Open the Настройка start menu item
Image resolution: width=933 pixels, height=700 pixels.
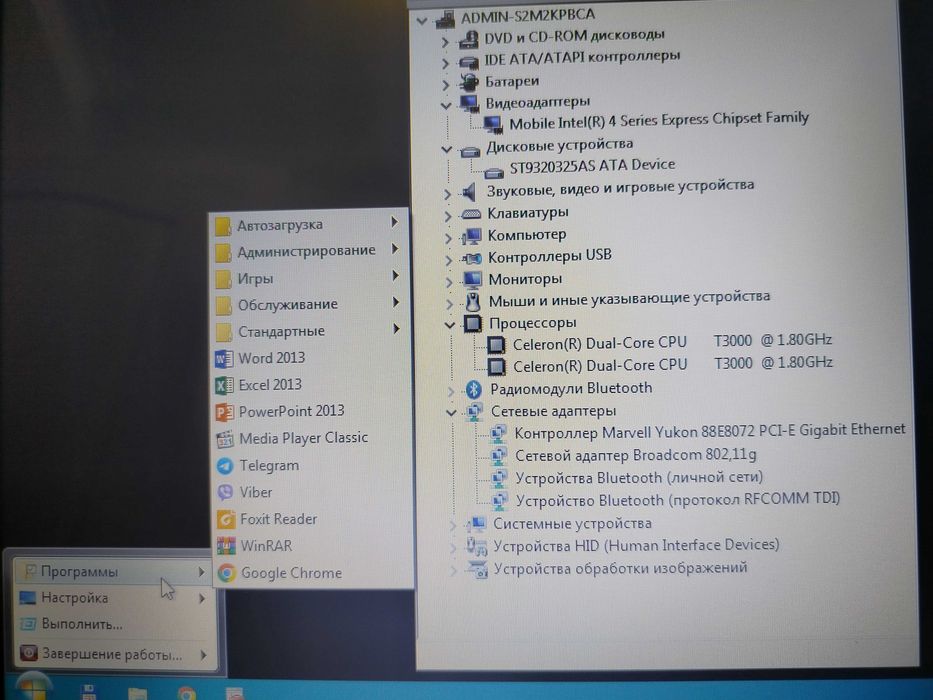[x=111, y=598]
